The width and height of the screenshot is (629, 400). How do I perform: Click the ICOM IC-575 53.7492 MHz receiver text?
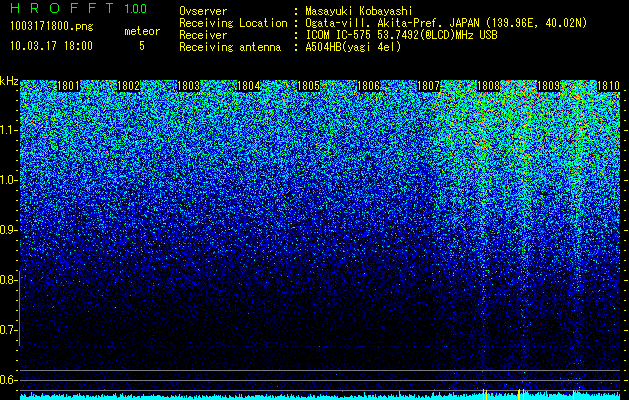[x=401, y=35]
